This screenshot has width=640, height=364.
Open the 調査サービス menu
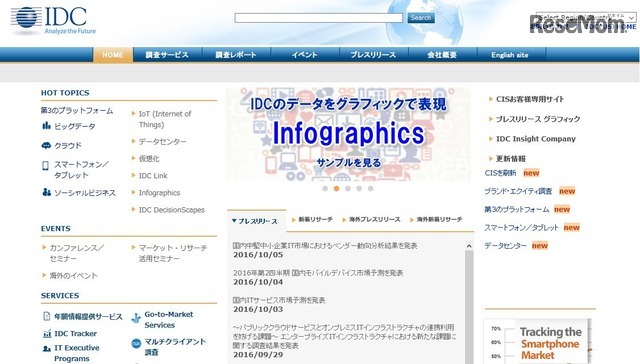[167, 55]
